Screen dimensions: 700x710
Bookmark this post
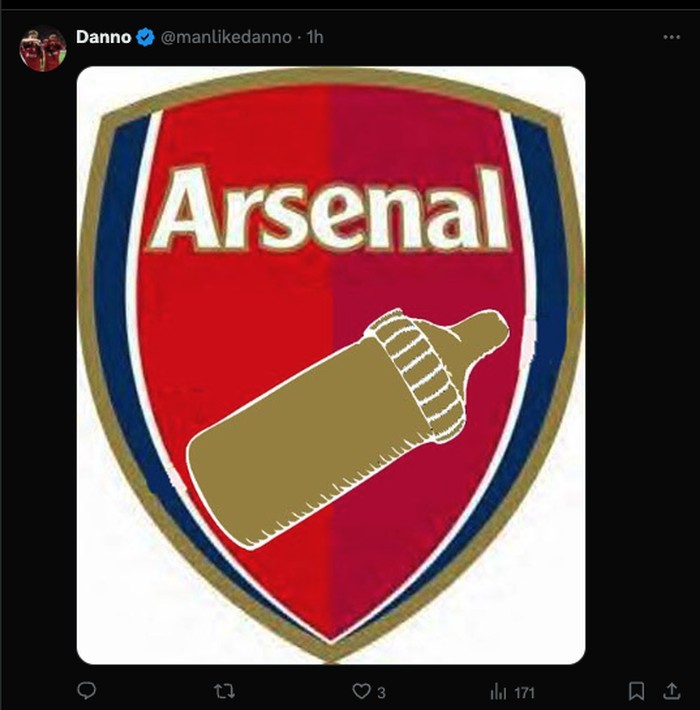tap(636, 691)
